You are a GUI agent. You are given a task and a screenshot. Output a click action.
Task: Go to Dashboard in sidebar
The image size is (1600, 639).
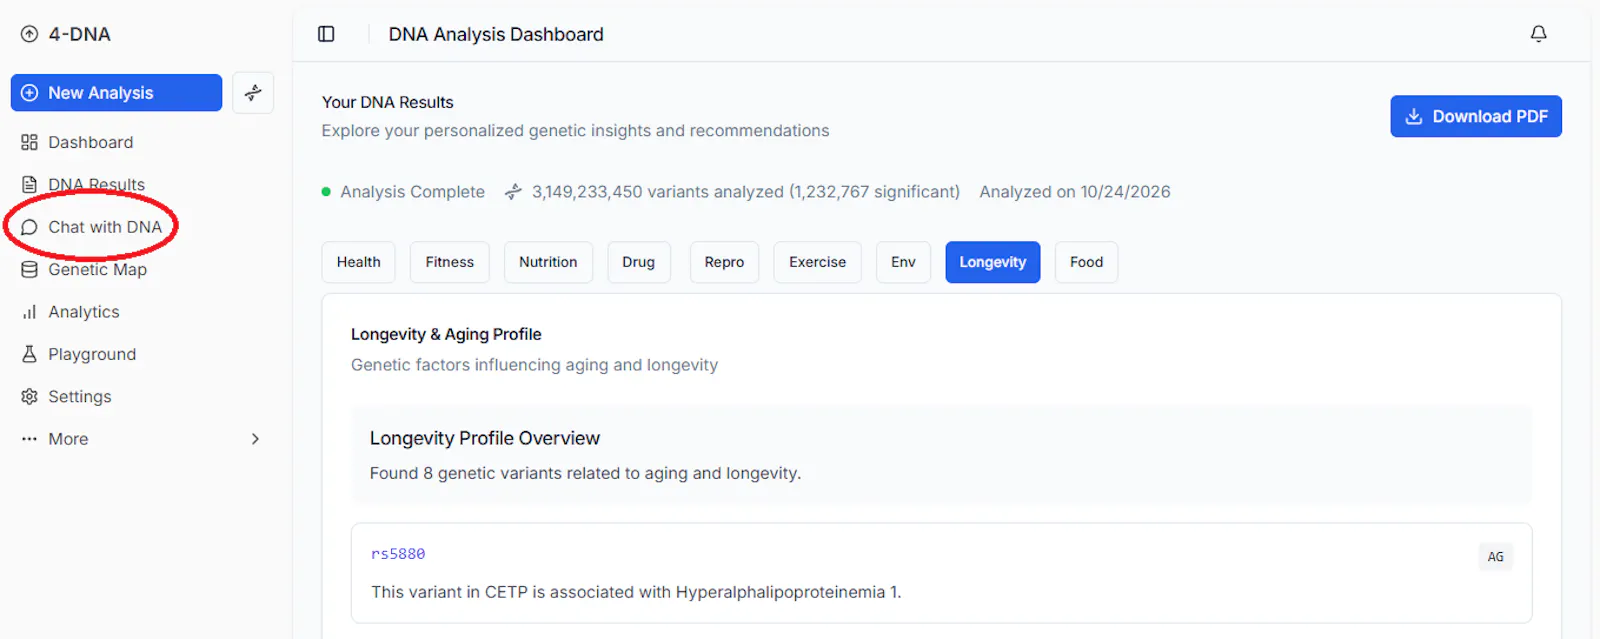point(91,142)
